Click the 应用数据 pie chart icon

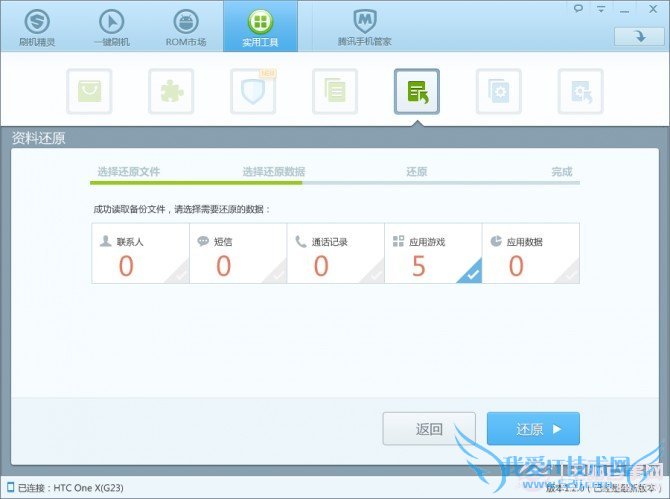[x=496, y=241]
